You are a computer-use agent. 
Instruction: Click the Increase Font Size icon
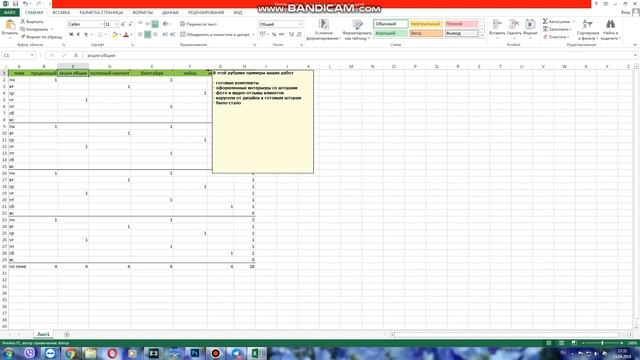(123, 24)
